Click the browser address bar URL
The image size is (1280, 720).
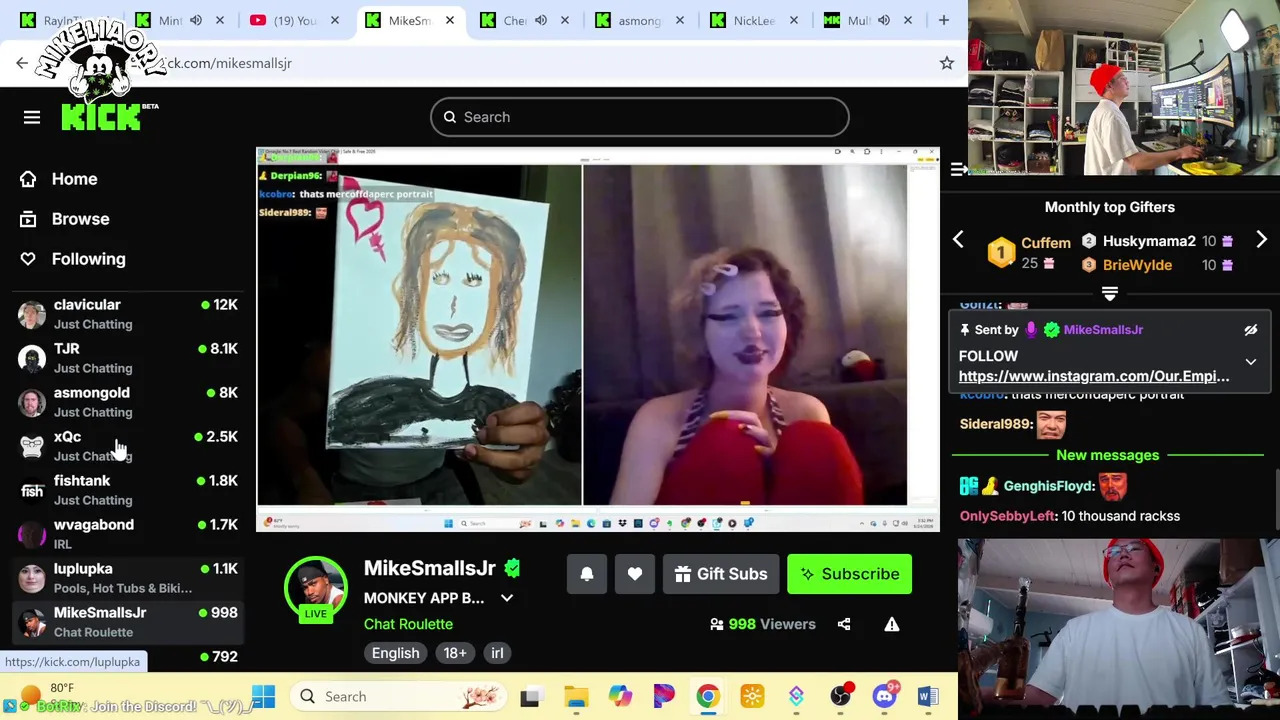(x=228, y=63)
